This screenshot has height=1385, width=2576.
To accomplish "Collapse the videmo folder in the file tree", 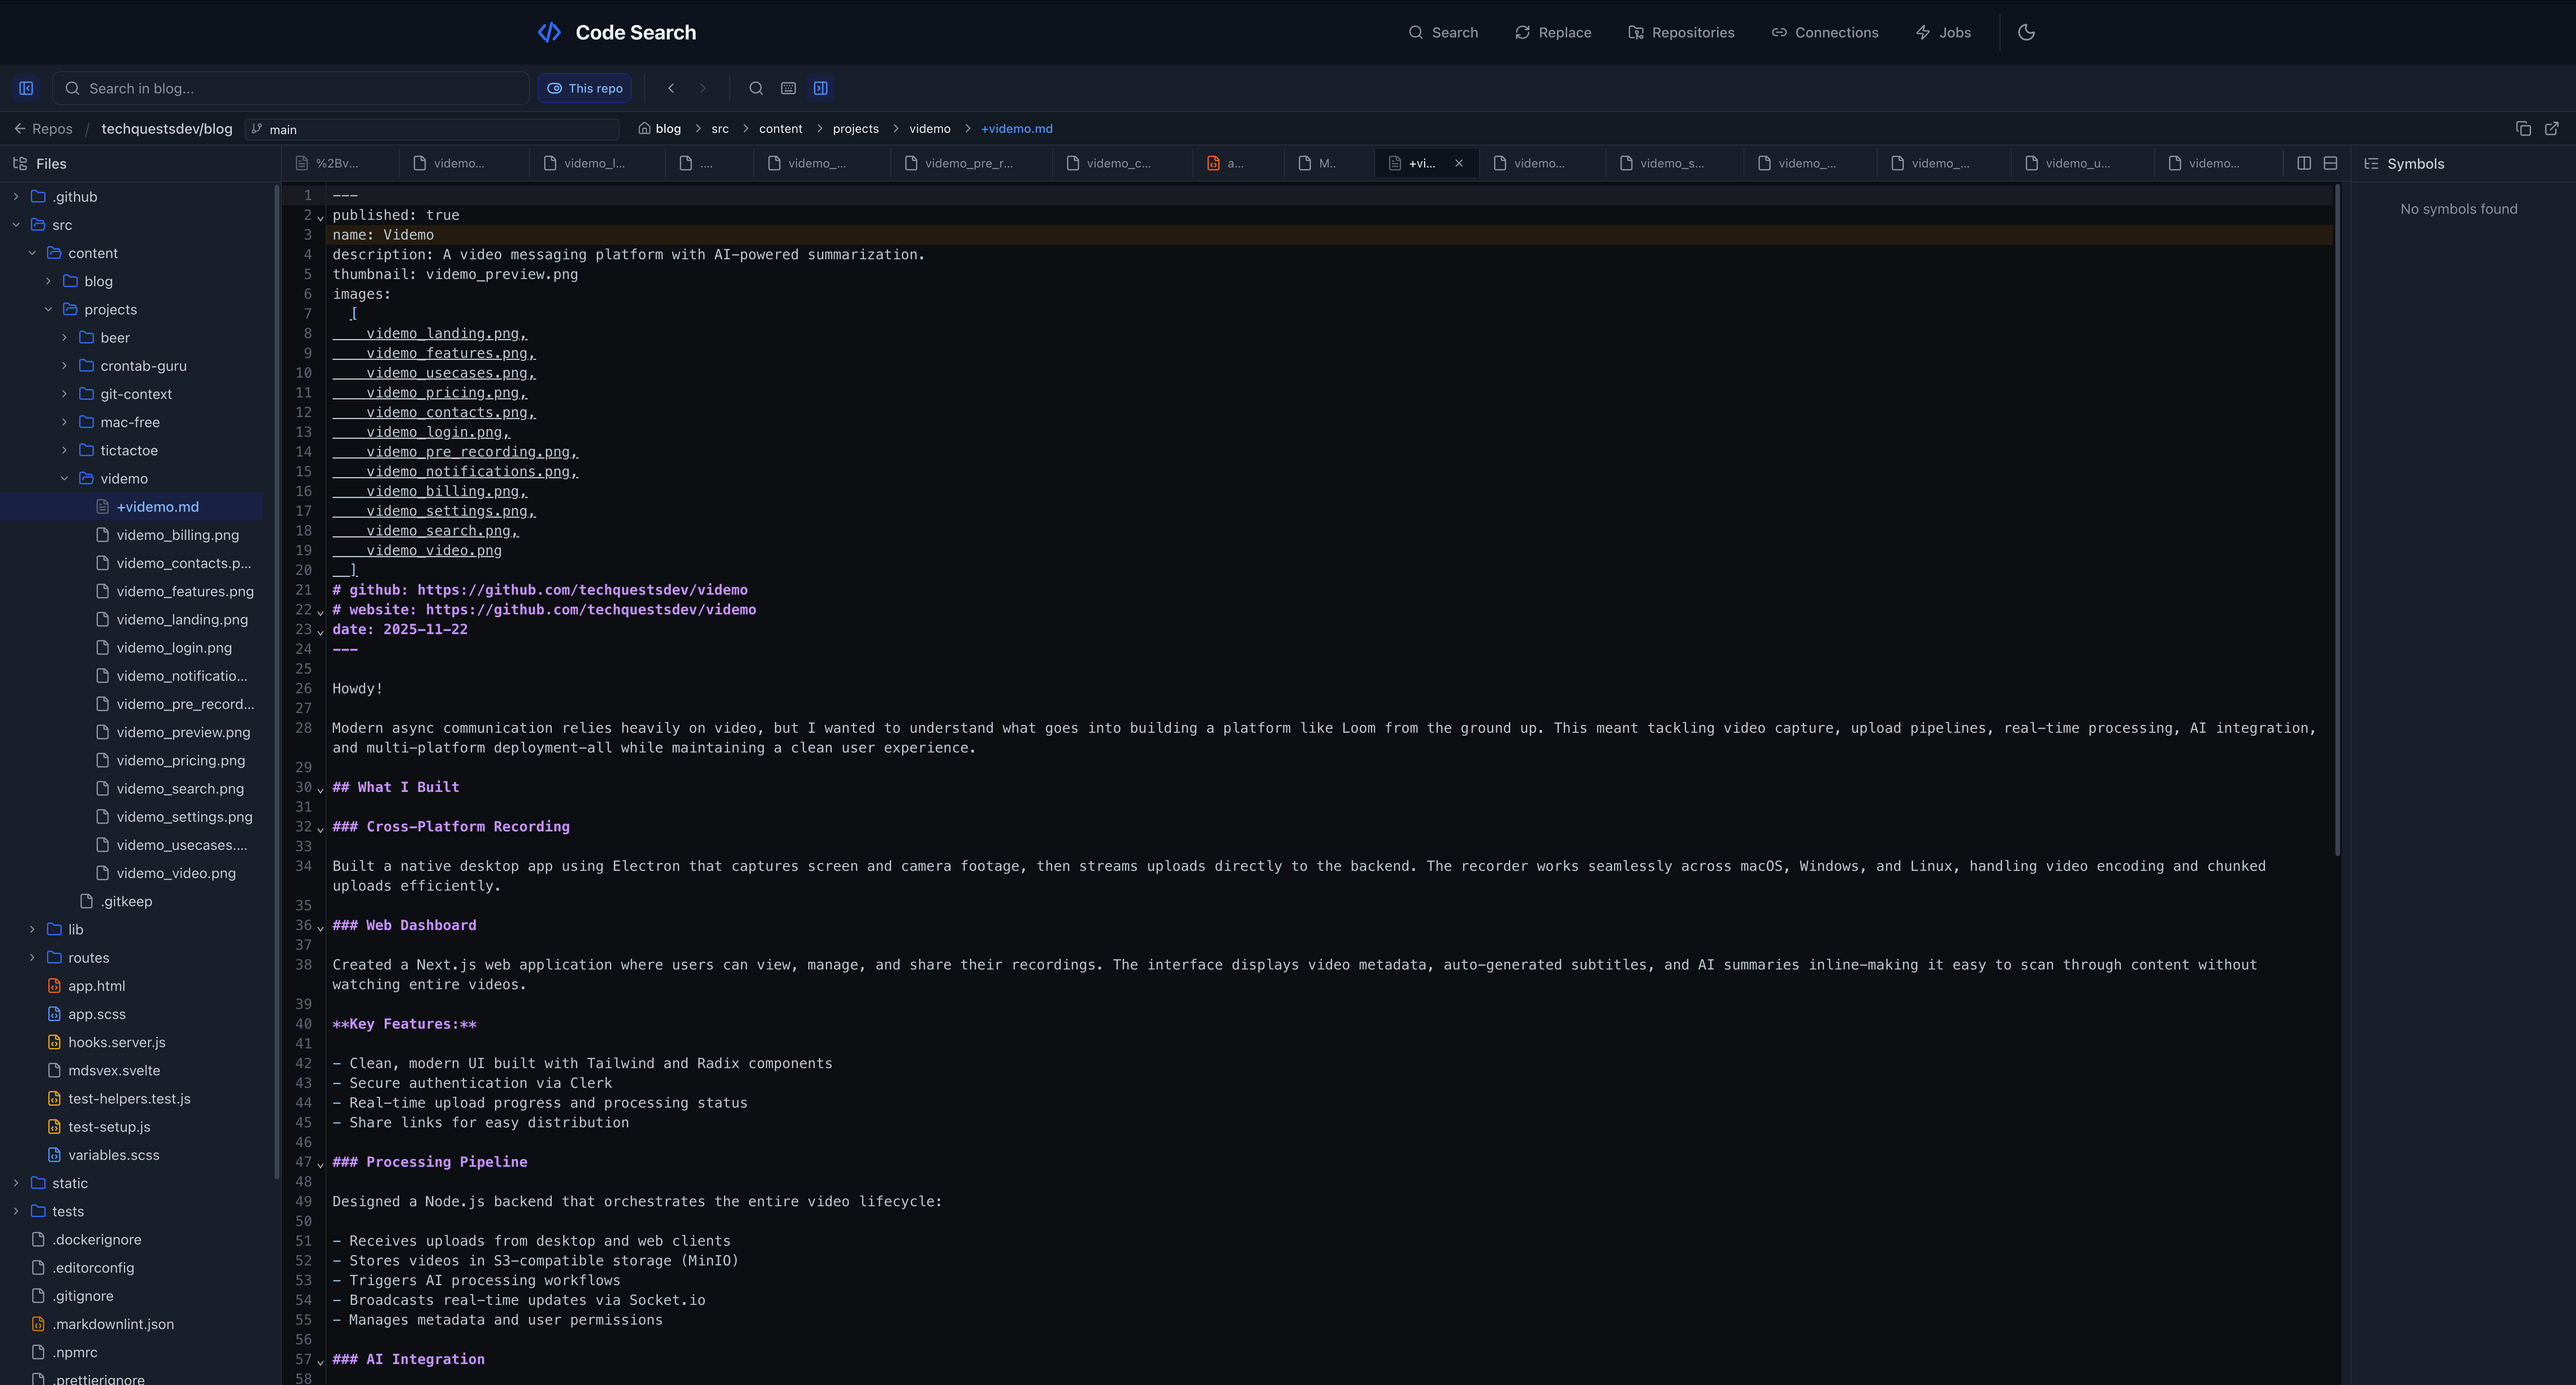I will click(64, 478).
